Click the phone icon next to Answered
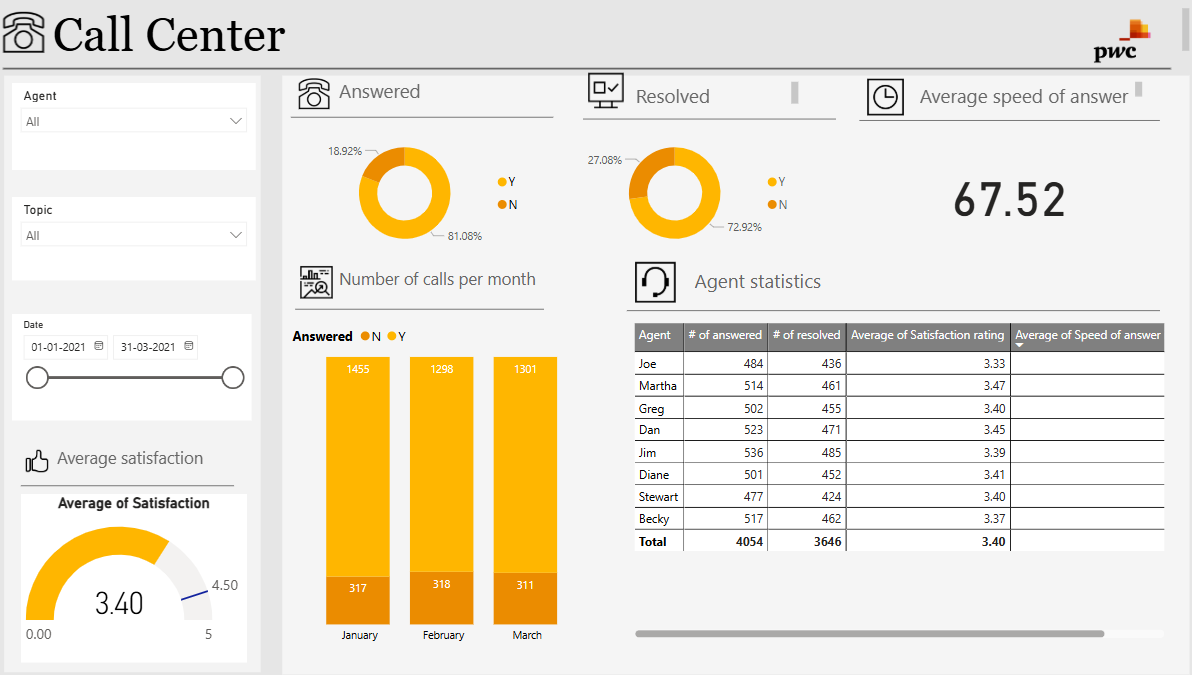Viewport: 1192px width, 675px height. pos(314,93)
